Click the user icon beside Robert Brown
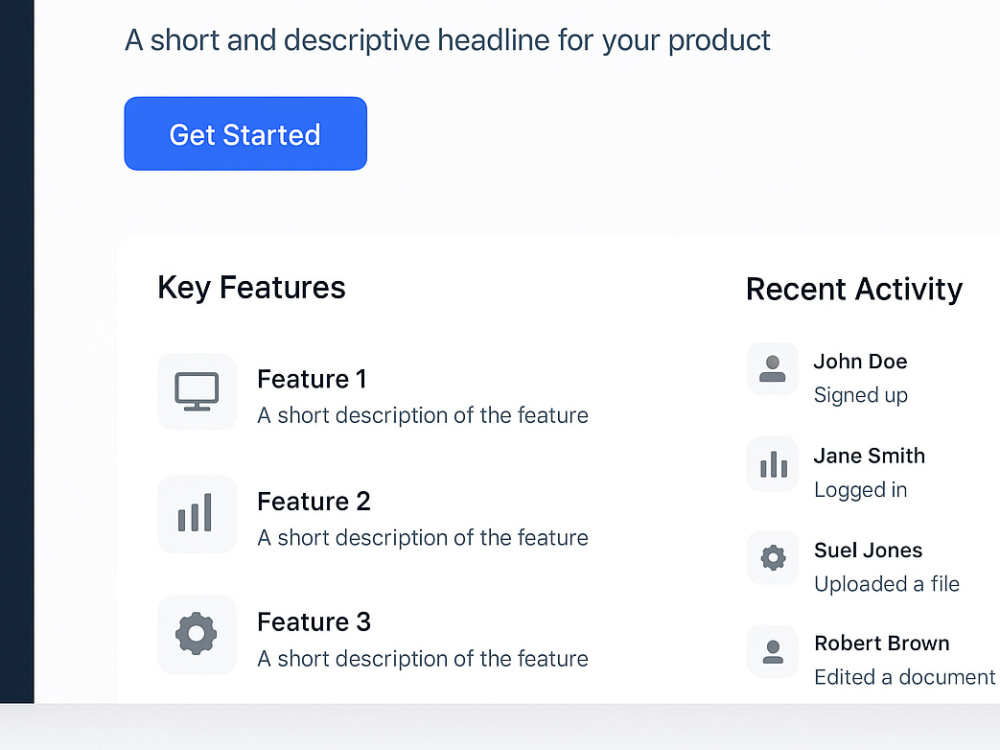This screenshot has width=1000, height=750. pyautogui.click(x=772, y=651)
